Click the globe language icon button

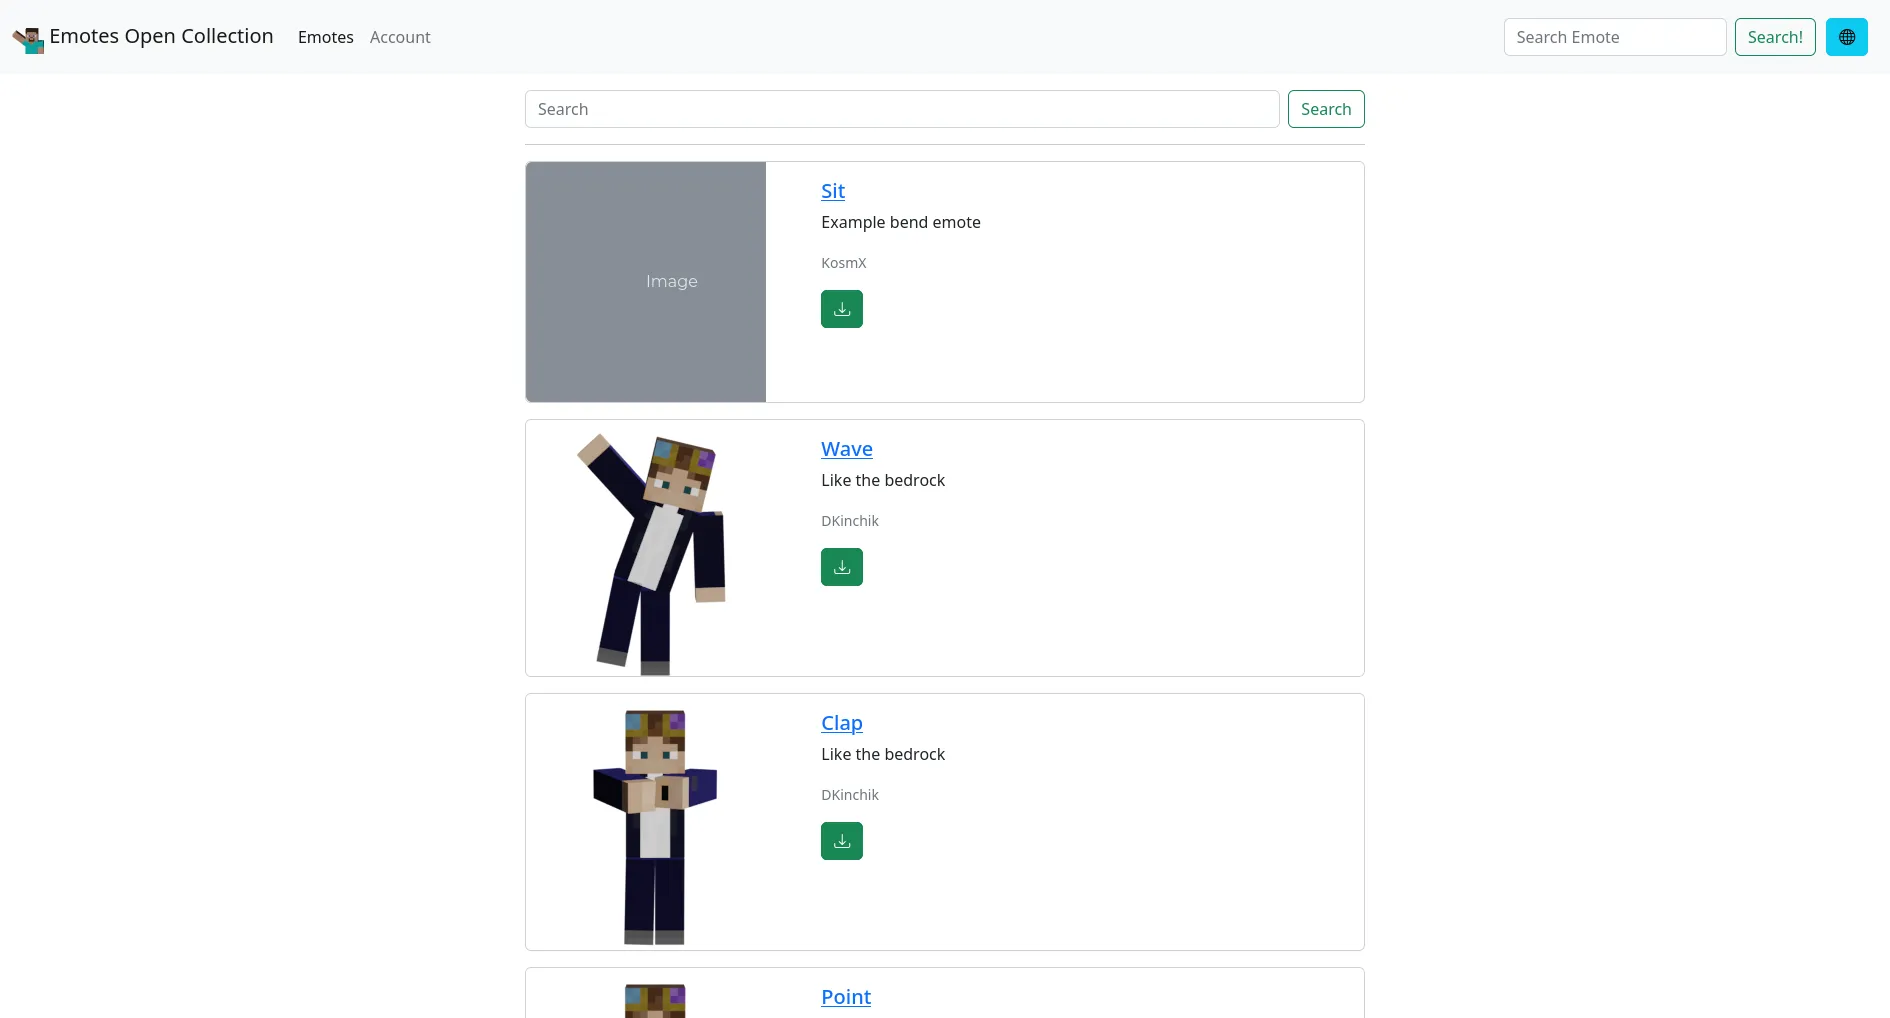[1846, 37]
